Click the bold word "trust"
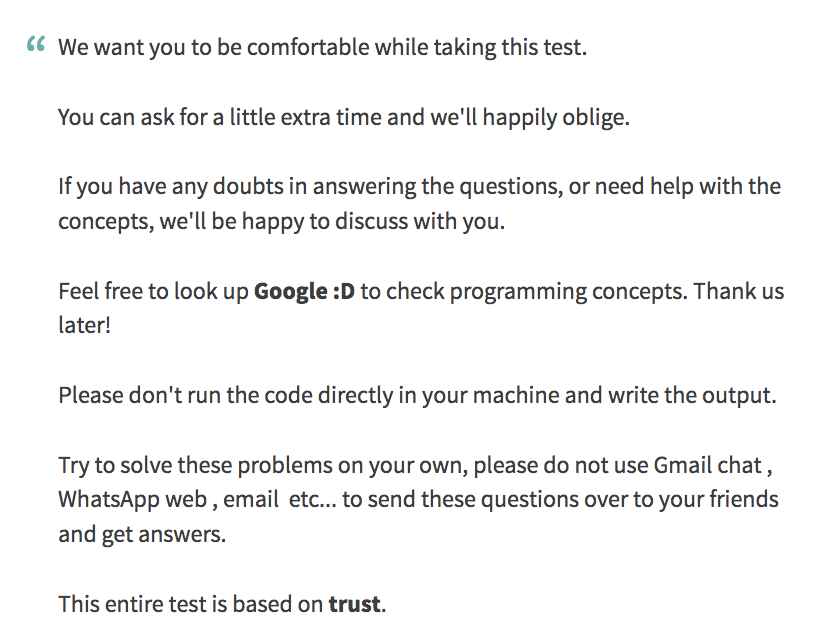 click(x=354, y=604)
